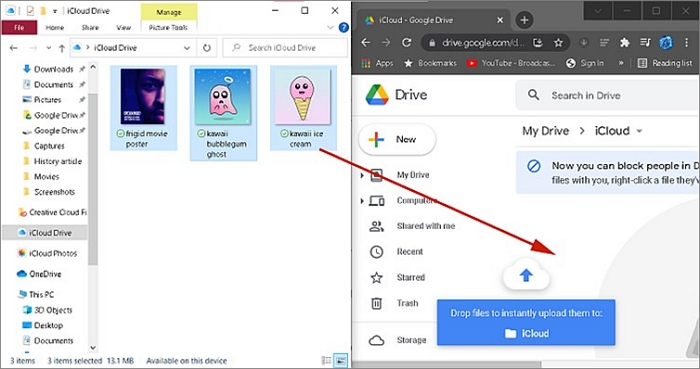The height and width of the screenshot is (369, 700).
Task: Open the View ribbon tab
Action: (x=124, y=28)
